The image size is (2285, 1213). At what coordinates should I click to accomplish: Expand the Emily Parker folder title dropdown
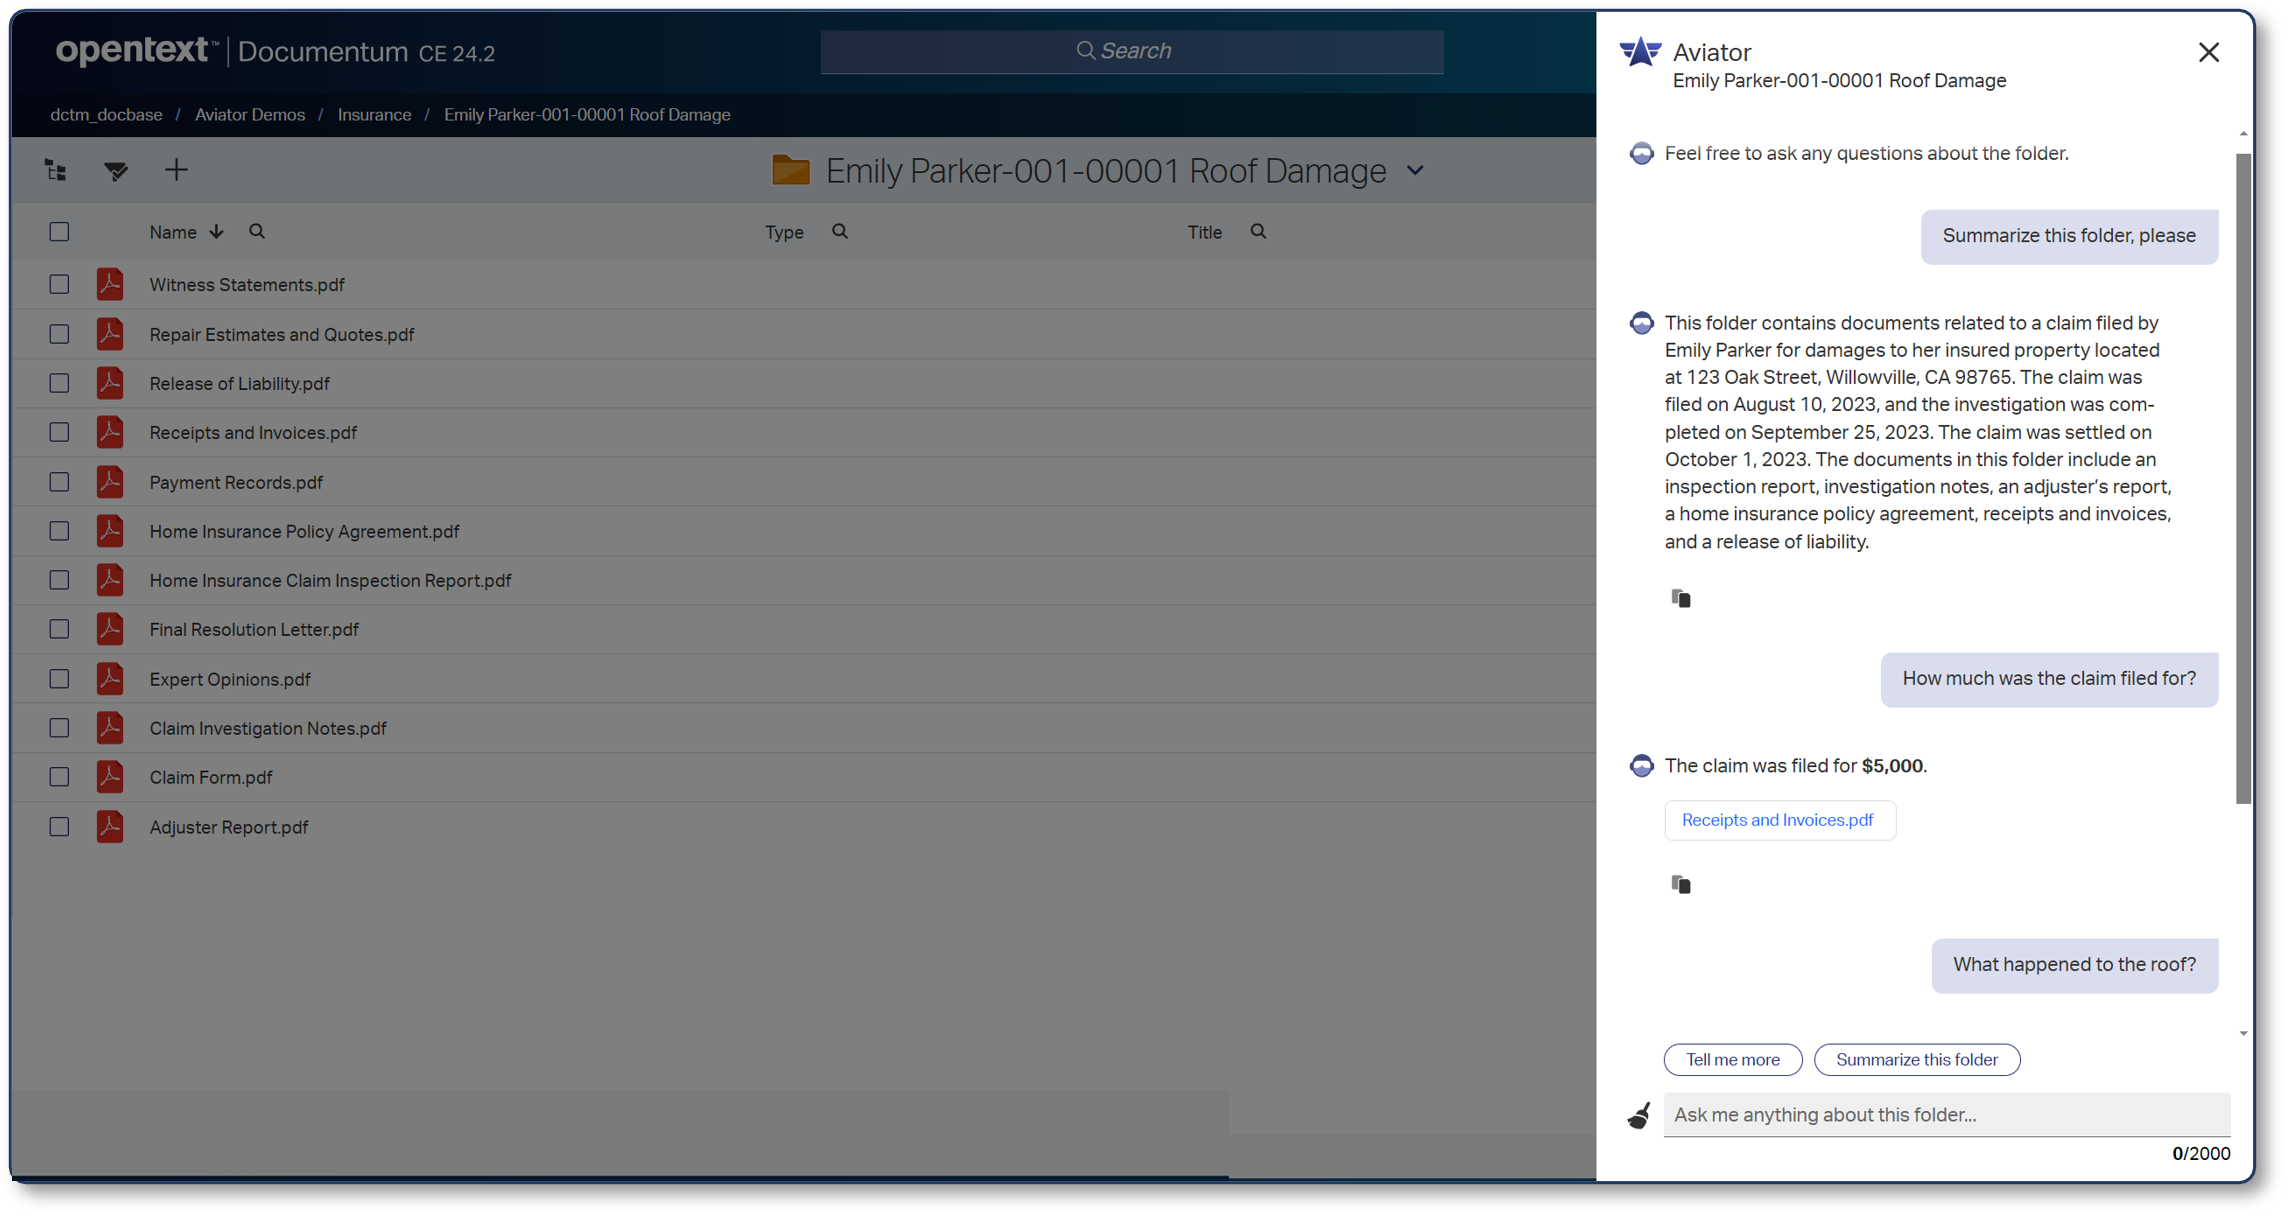point(1415,171)
